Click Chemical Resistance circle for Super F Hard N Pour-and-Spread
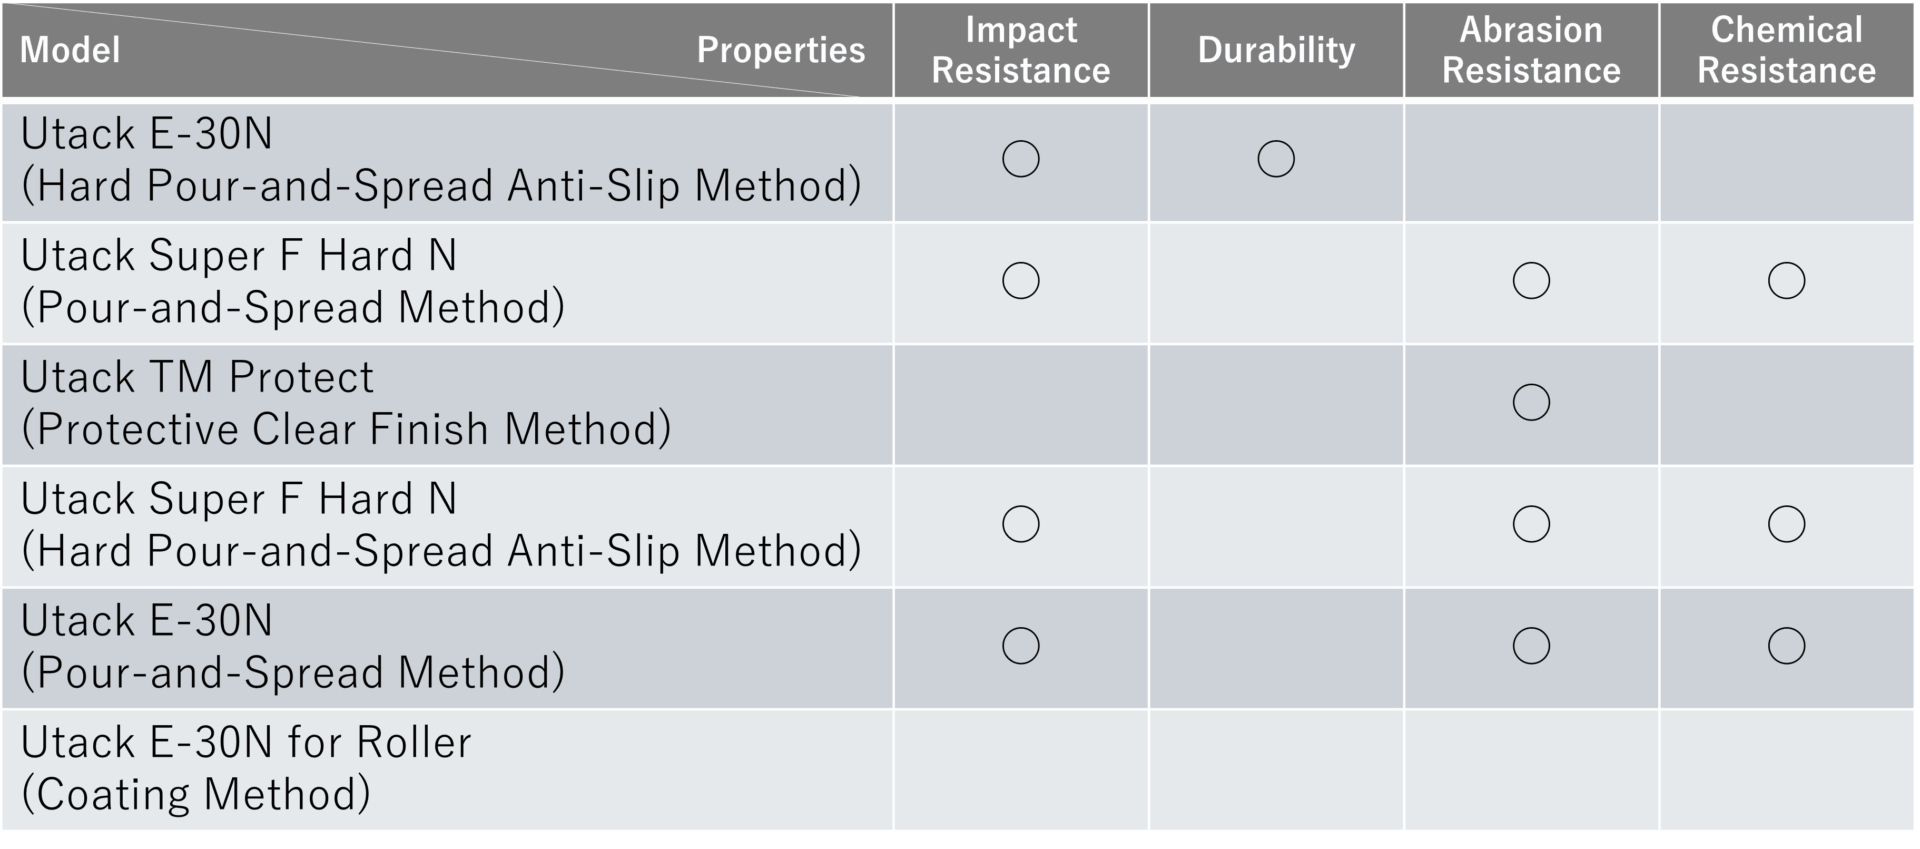 tap(1786, 281)
